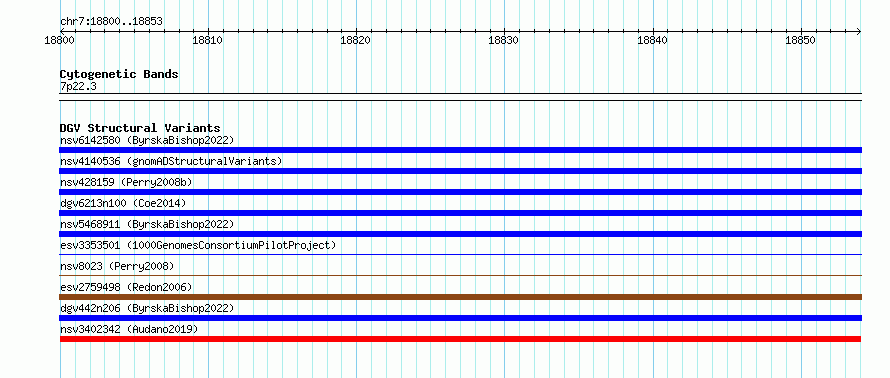Click the Cytogenetic Bands track title

(119, 74)
